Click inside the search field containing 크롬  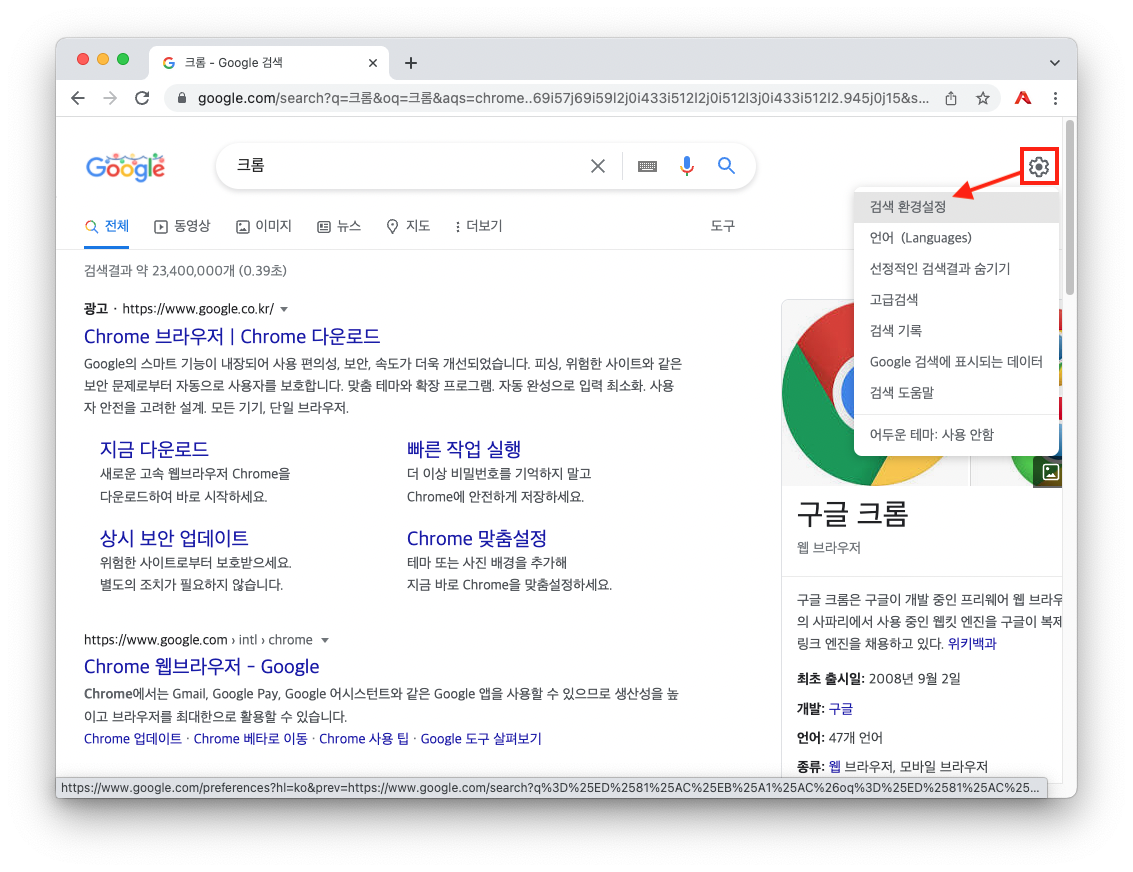pyautogui.click(x=405, y=166)
